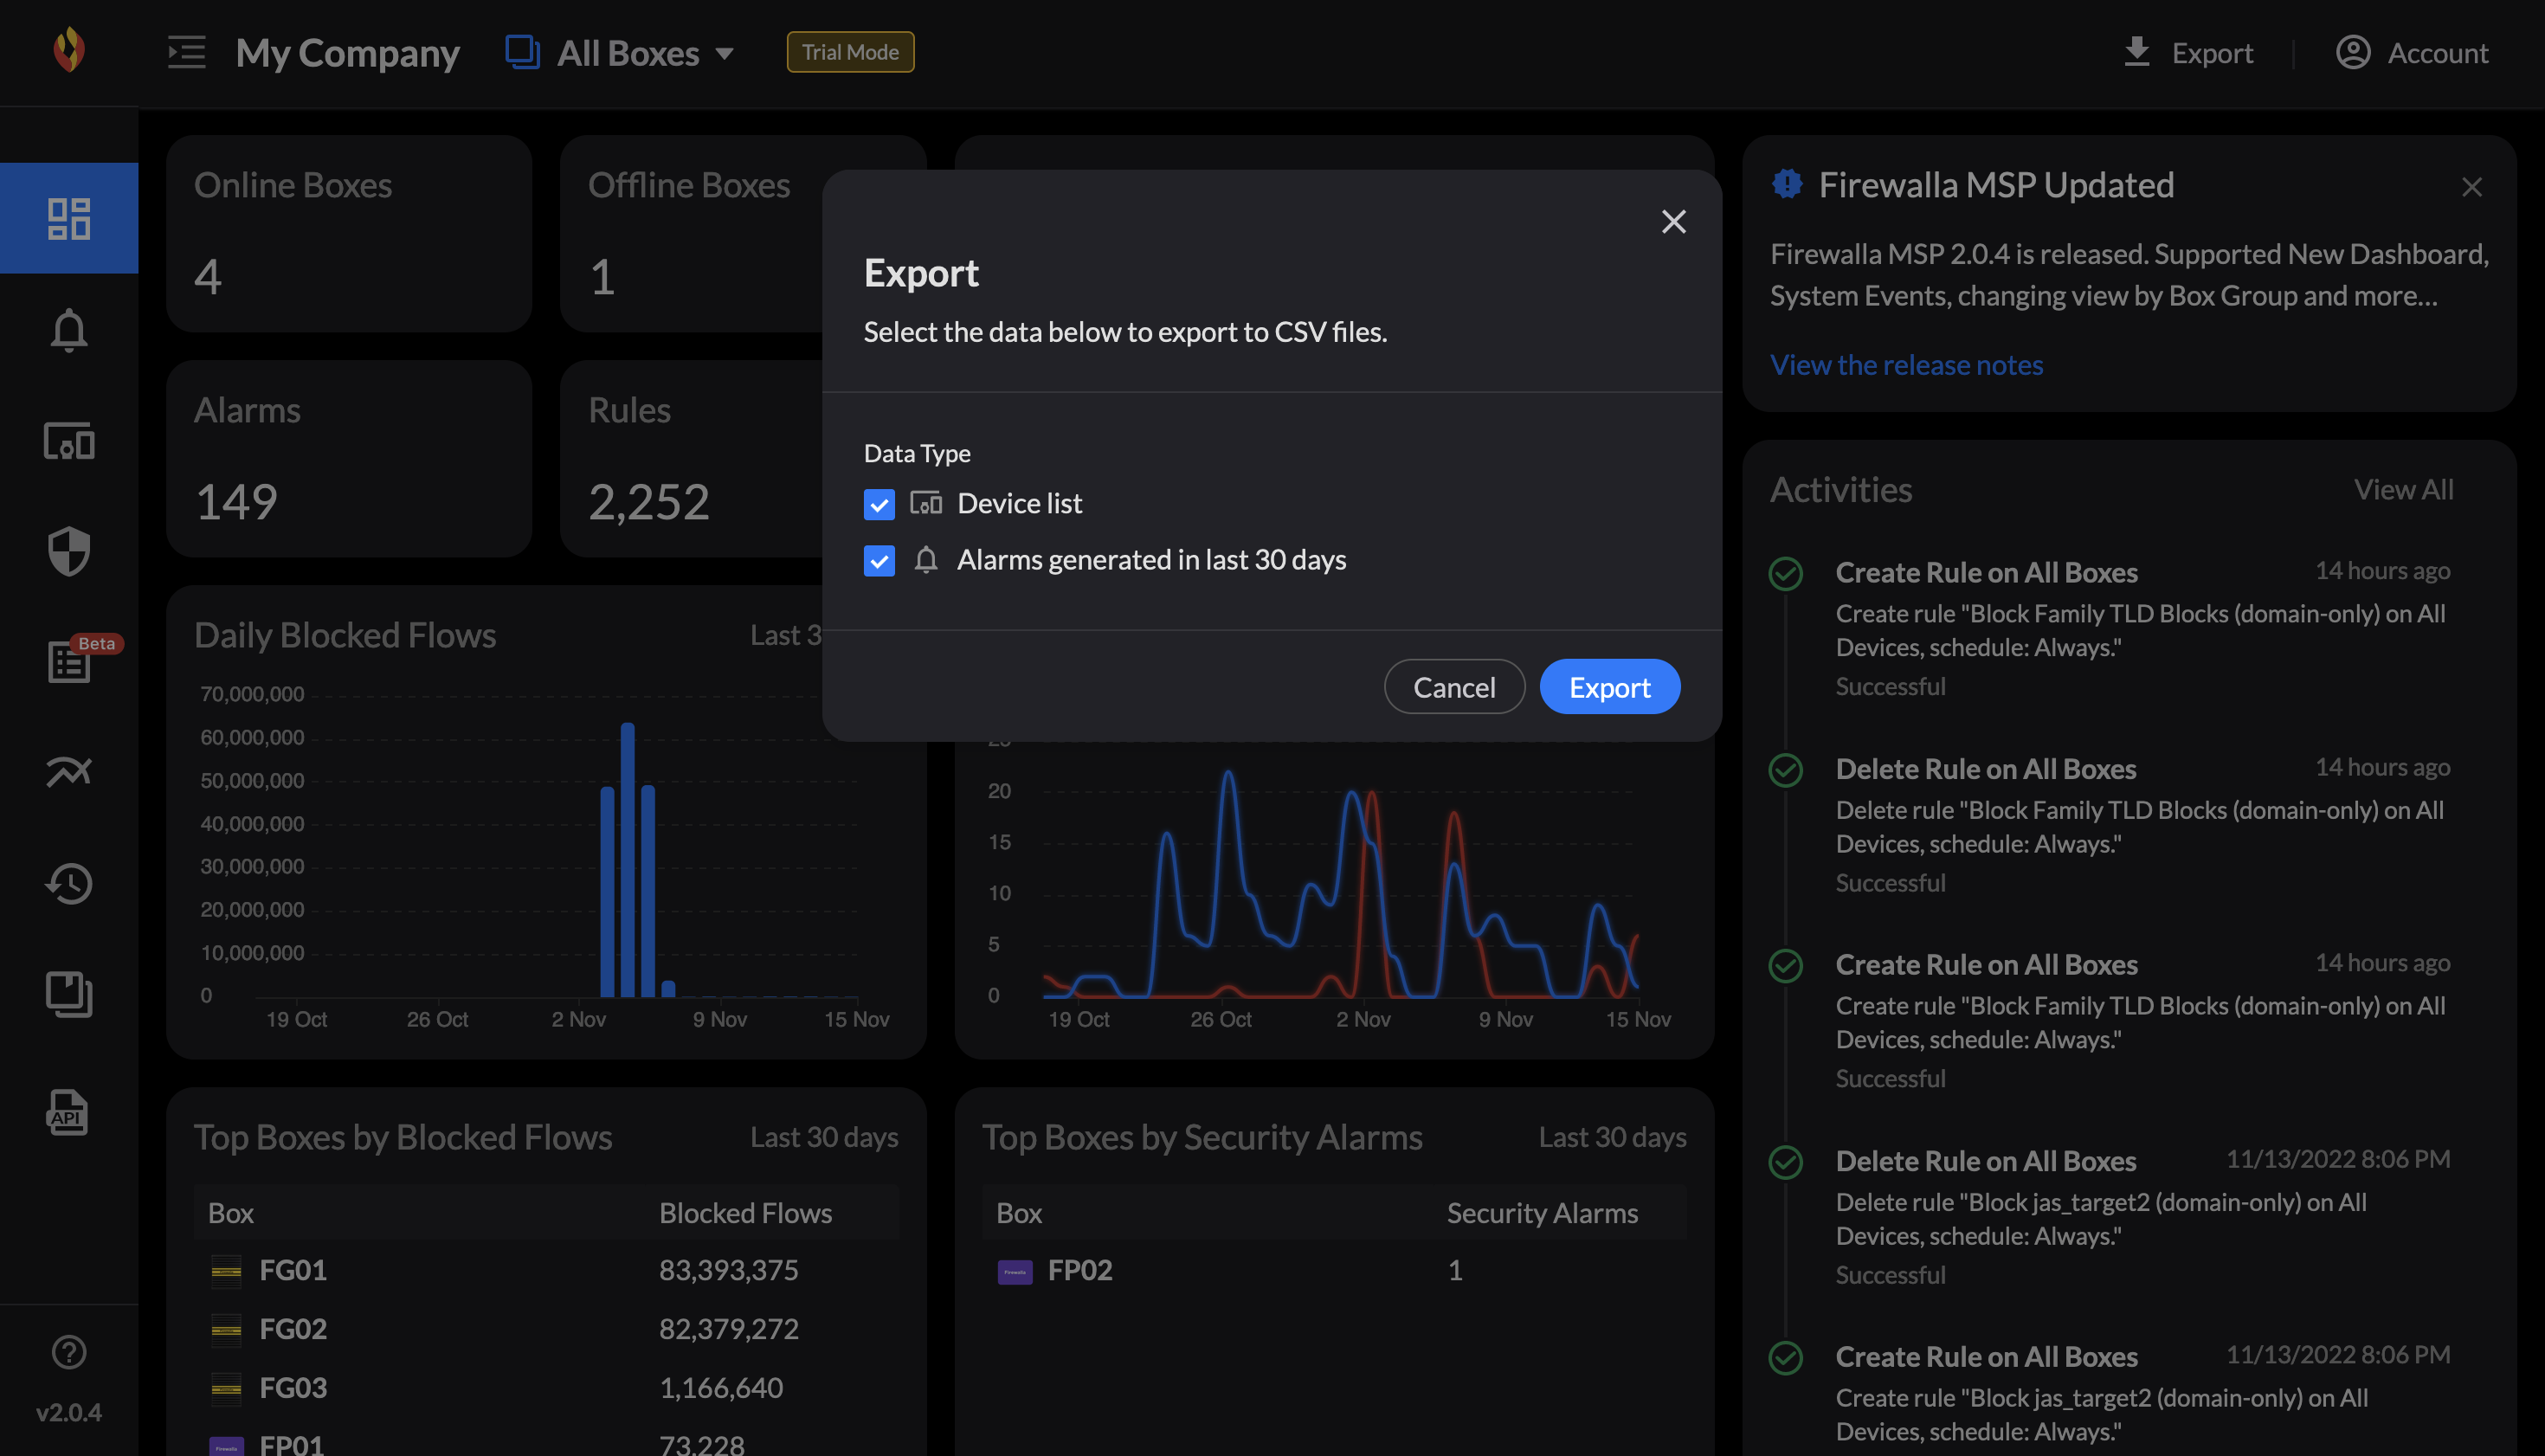Viewport: 2545px width, 1456px height.
Task: Click the 83,393,375 blocked flows value
Action: click(x=728, y=1270)
